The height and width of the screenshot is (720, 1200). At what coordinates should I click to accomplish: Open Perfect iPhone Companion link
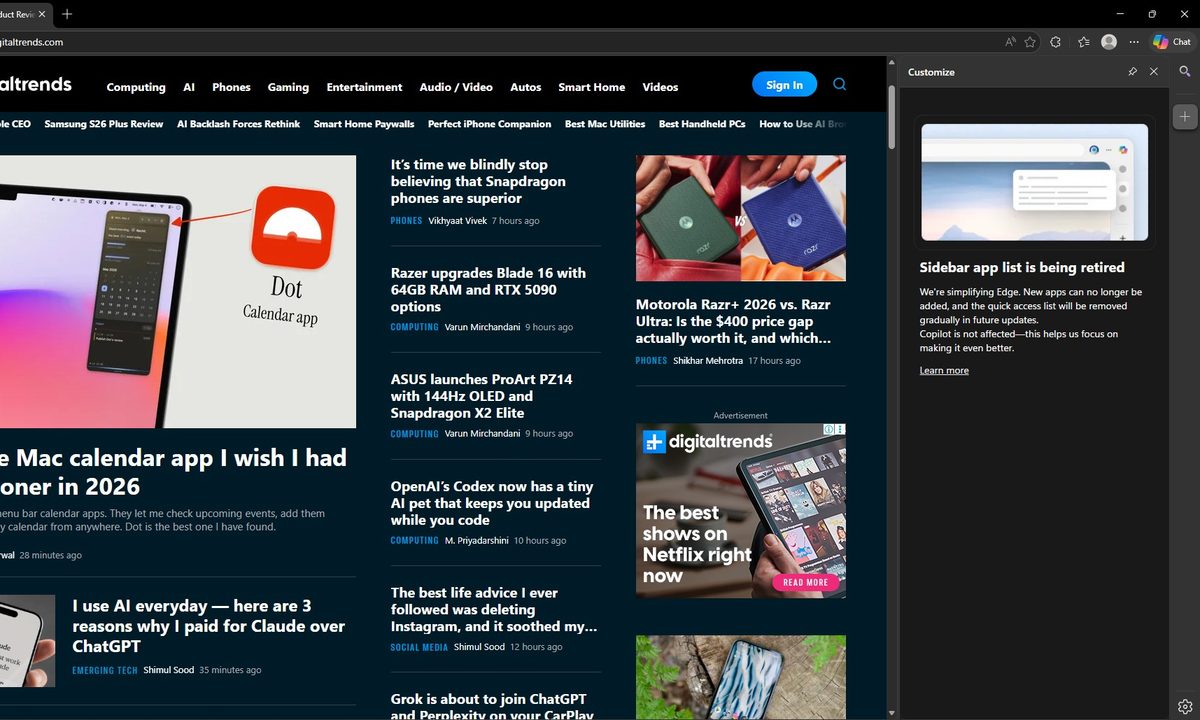coord(490,124)
